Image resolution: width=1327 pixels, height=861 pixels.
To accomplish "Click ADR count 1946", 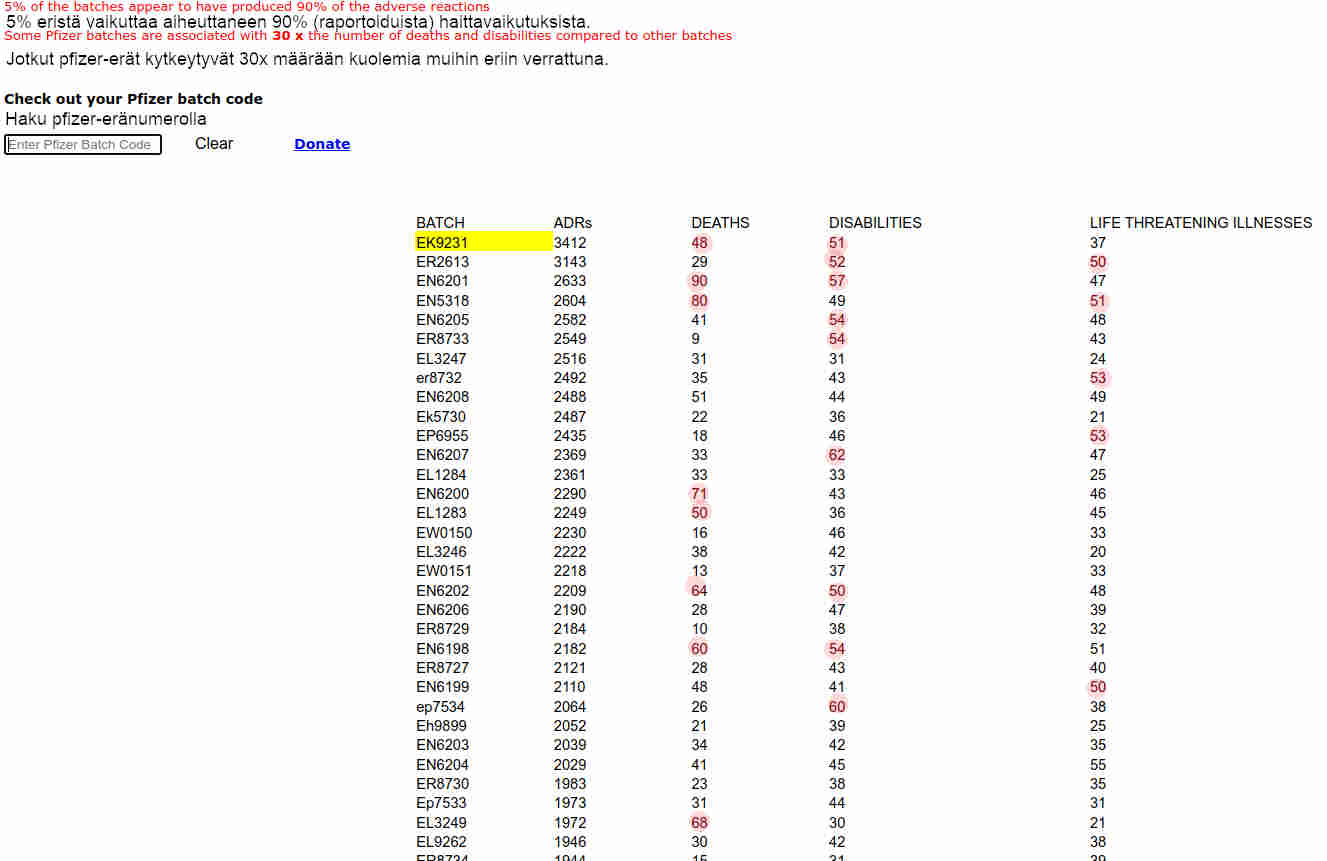I will [570, 842].
